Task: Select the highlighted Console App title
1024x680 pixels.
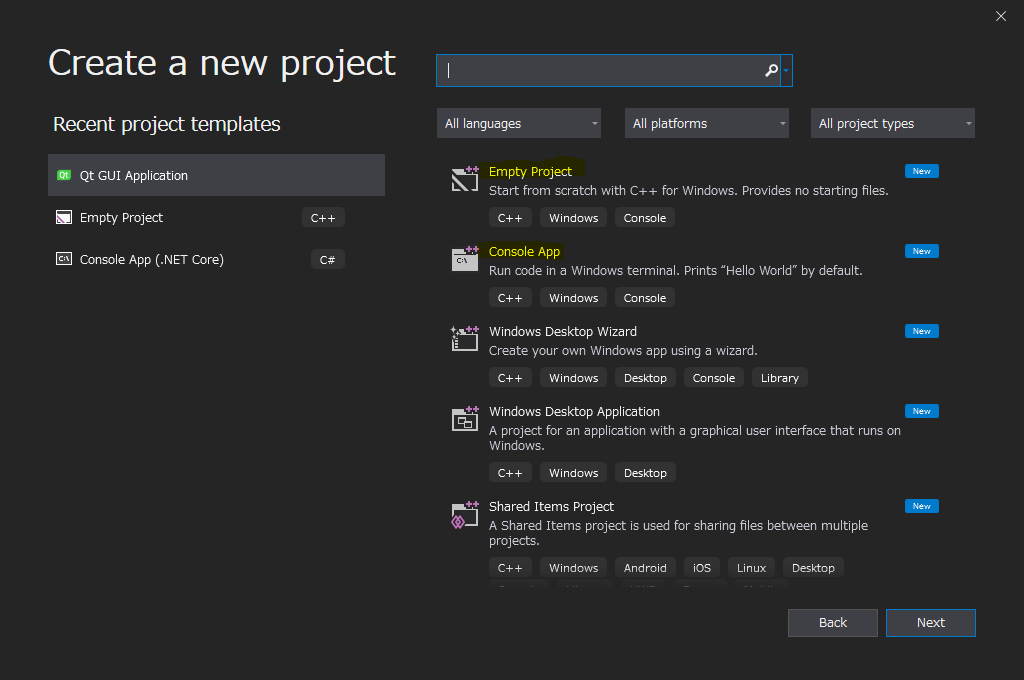Action: (x=524, y=251)
